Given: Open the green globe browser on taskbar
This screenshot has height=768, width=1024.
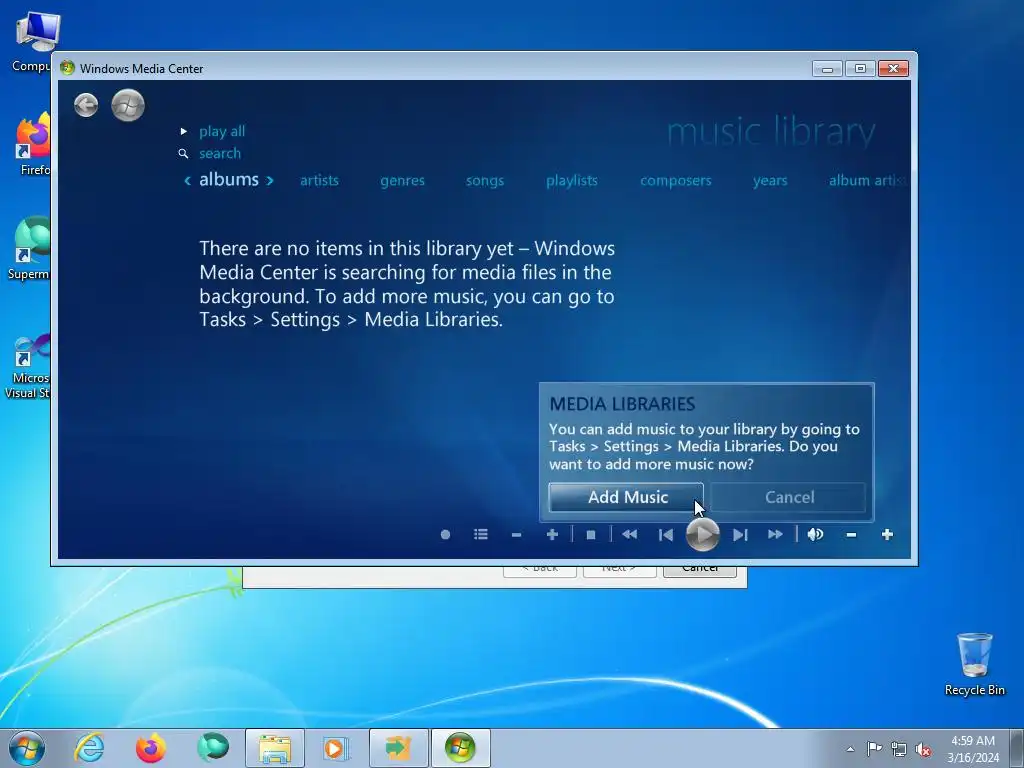Looking at the screenshot, I should pyautogui.click(x=213, y=748).
